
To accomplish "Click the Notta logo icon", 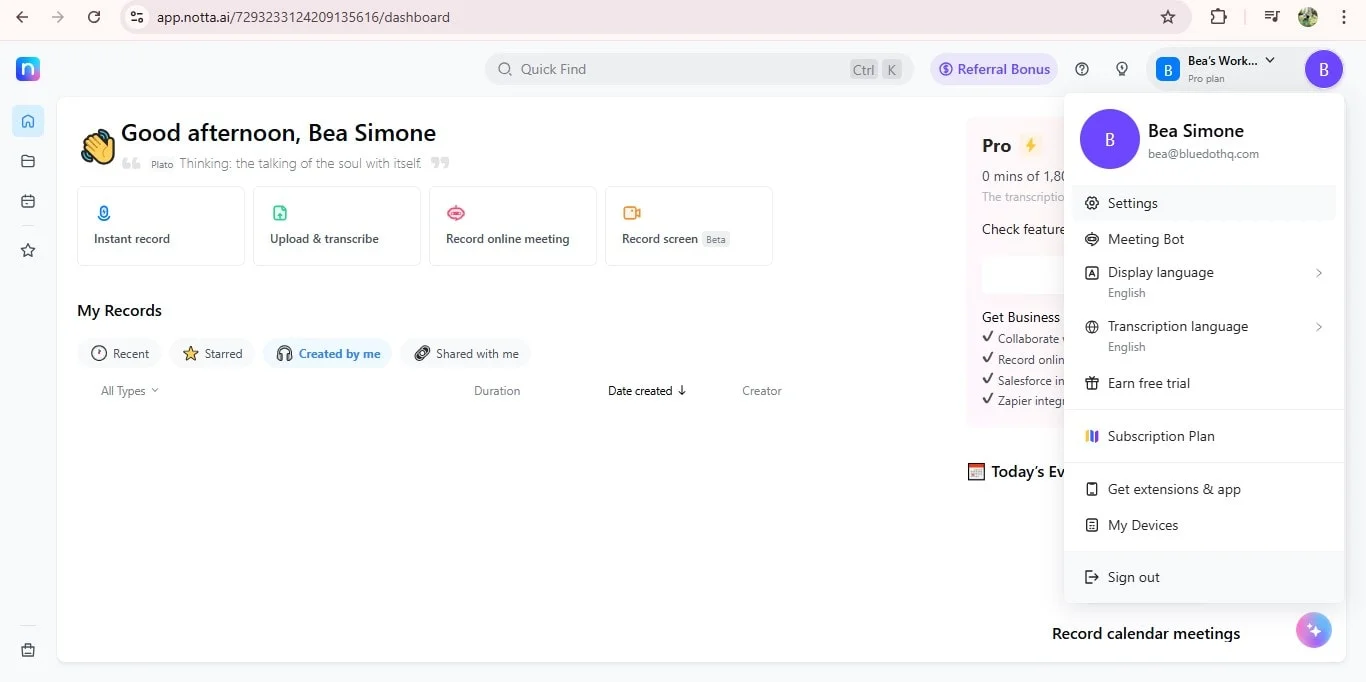I will coord(28,69).
